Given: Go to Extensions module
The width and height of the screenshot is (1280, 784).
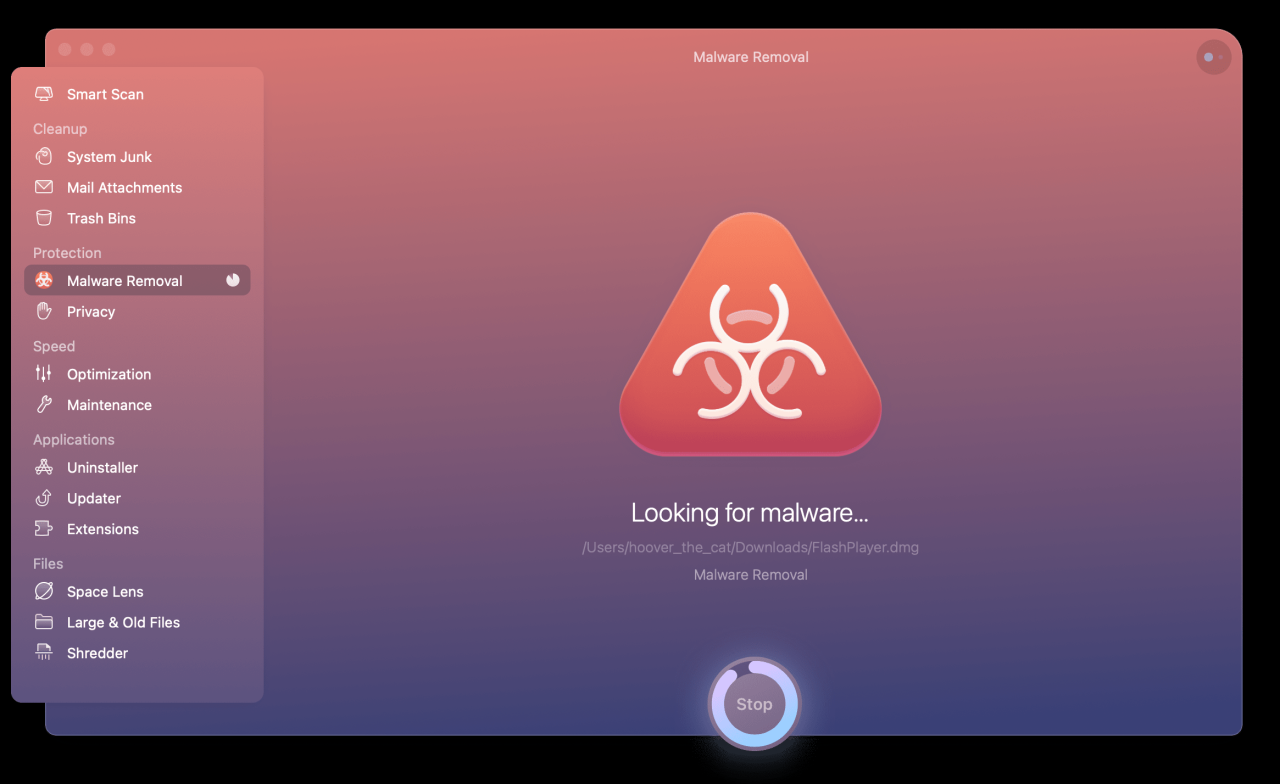Looking at the screenshot, I should (x=137, y=529).
